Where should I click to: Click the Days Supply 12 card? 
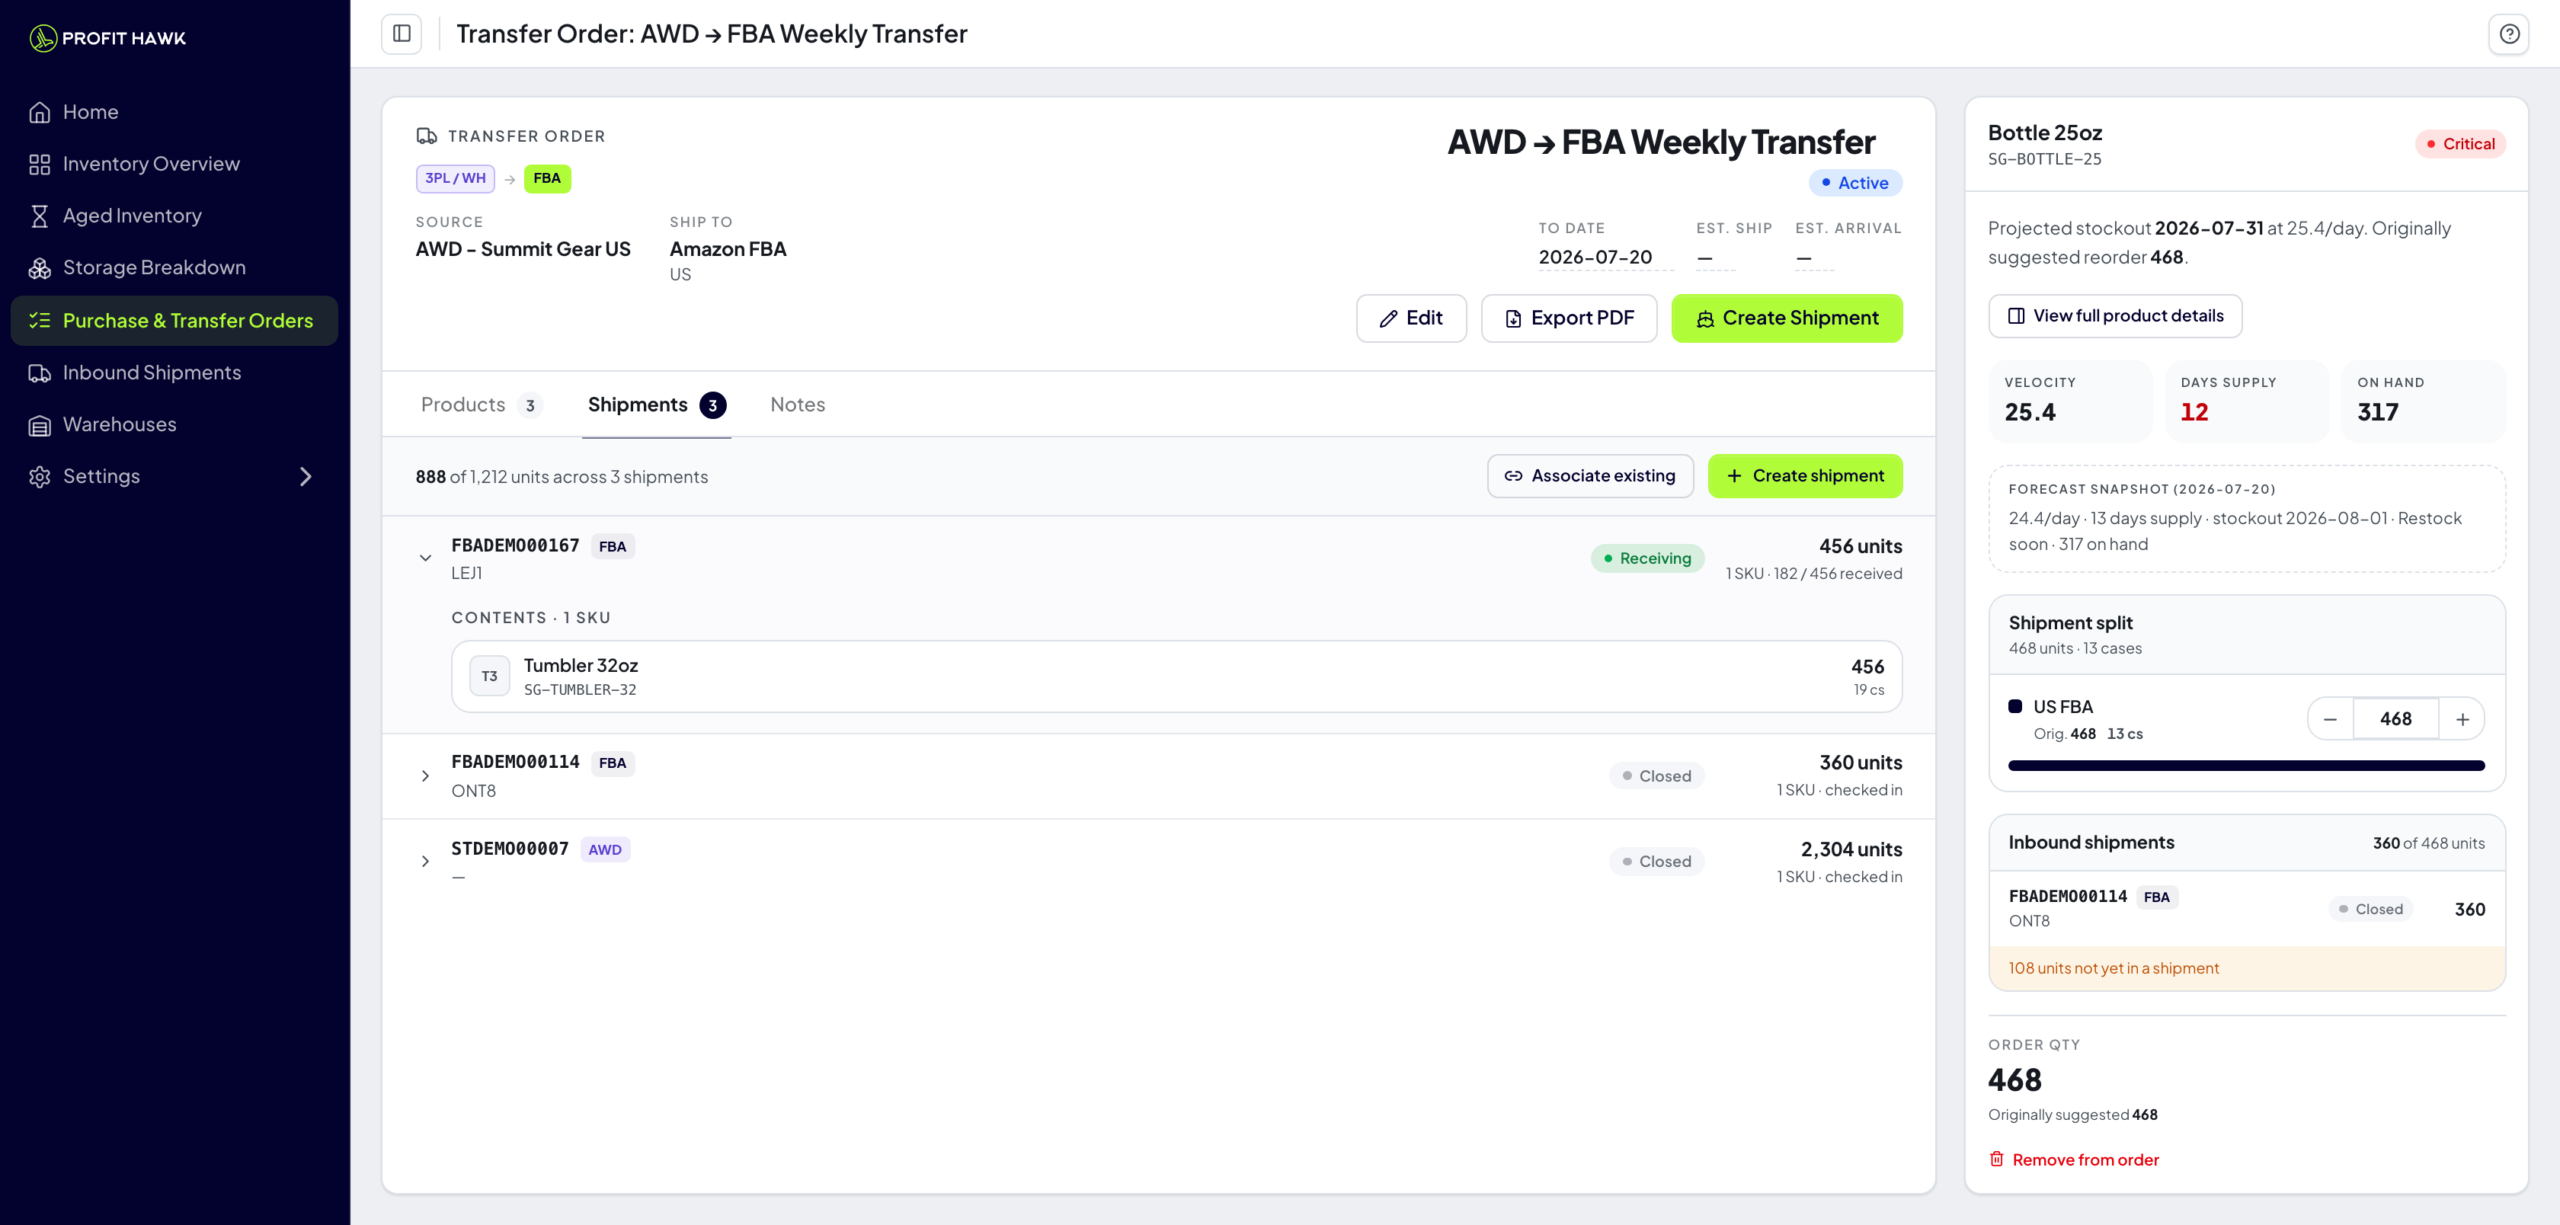(x=2246, y=402)
